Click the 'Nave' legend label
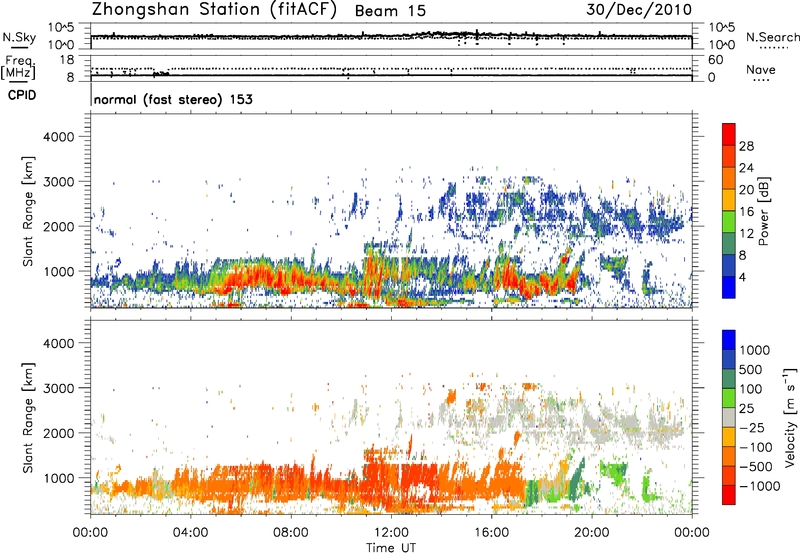 [761, 69]
